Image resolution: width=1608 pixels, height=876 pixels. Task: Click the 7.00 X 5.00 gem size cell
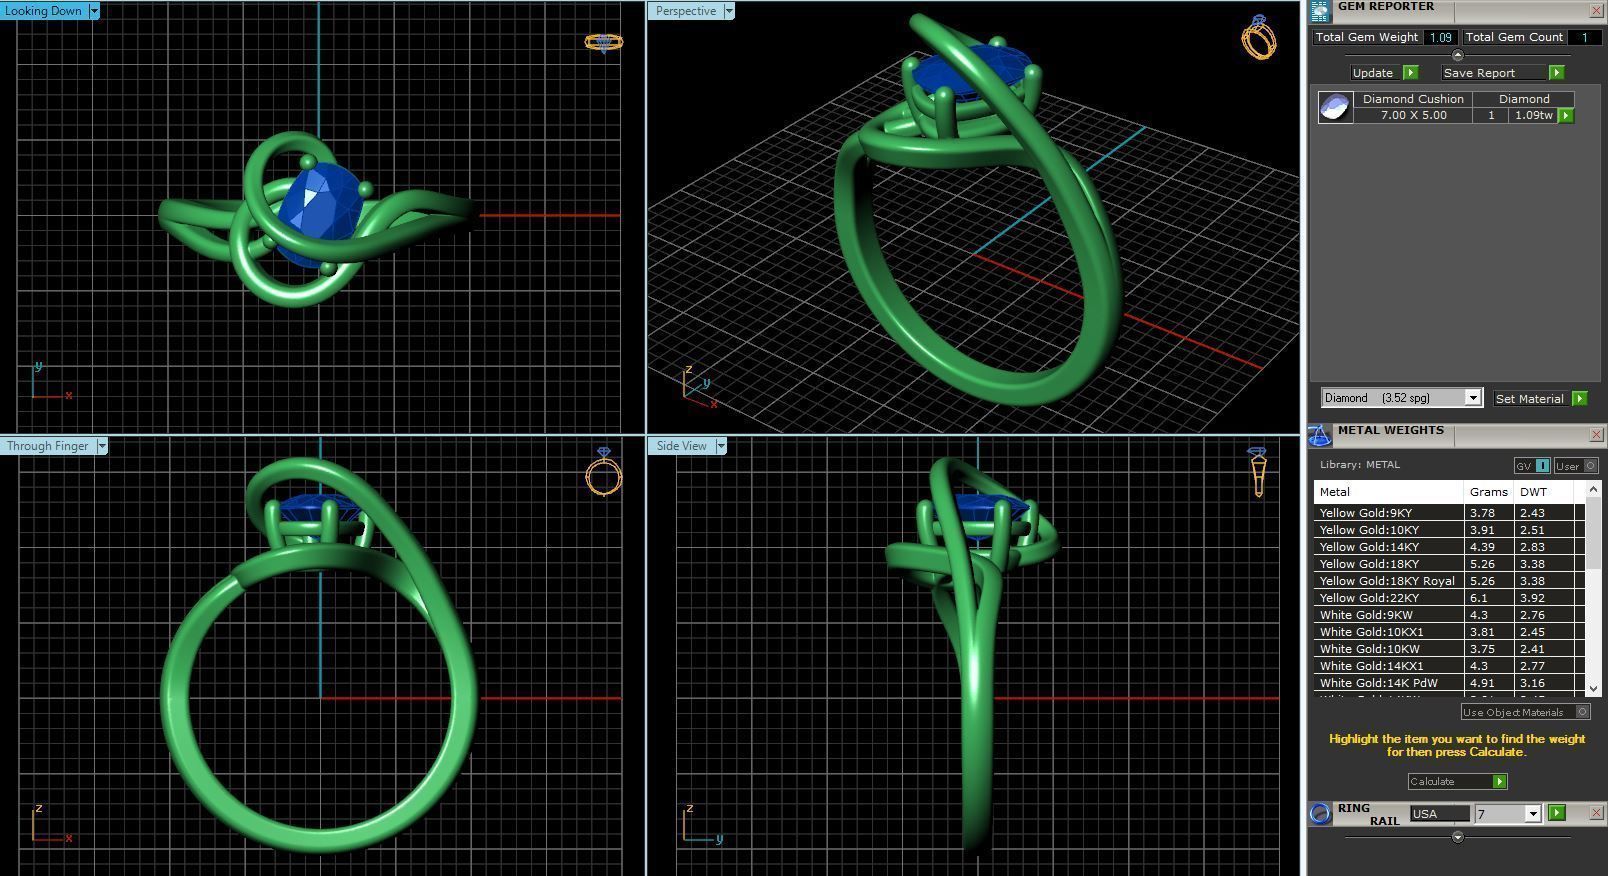pos(1413,115)
